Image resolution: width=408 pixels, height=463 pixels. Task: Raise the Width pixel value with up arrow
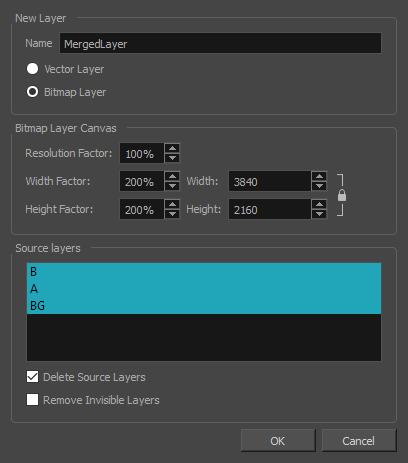point(319,176)
